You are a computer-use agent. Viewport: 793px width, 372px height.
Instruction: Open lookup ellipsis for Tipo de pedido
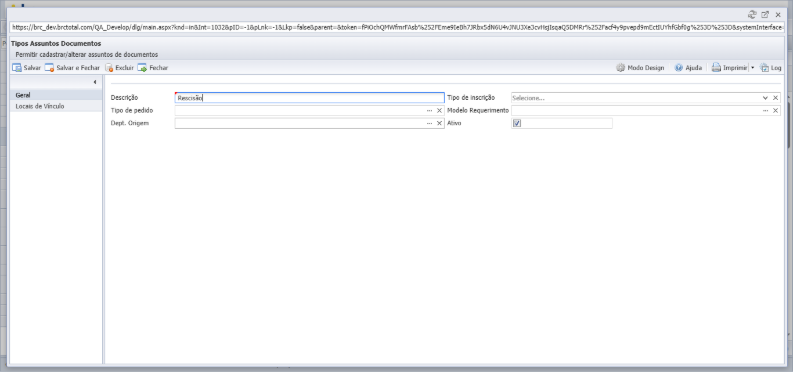click(429, 110)
